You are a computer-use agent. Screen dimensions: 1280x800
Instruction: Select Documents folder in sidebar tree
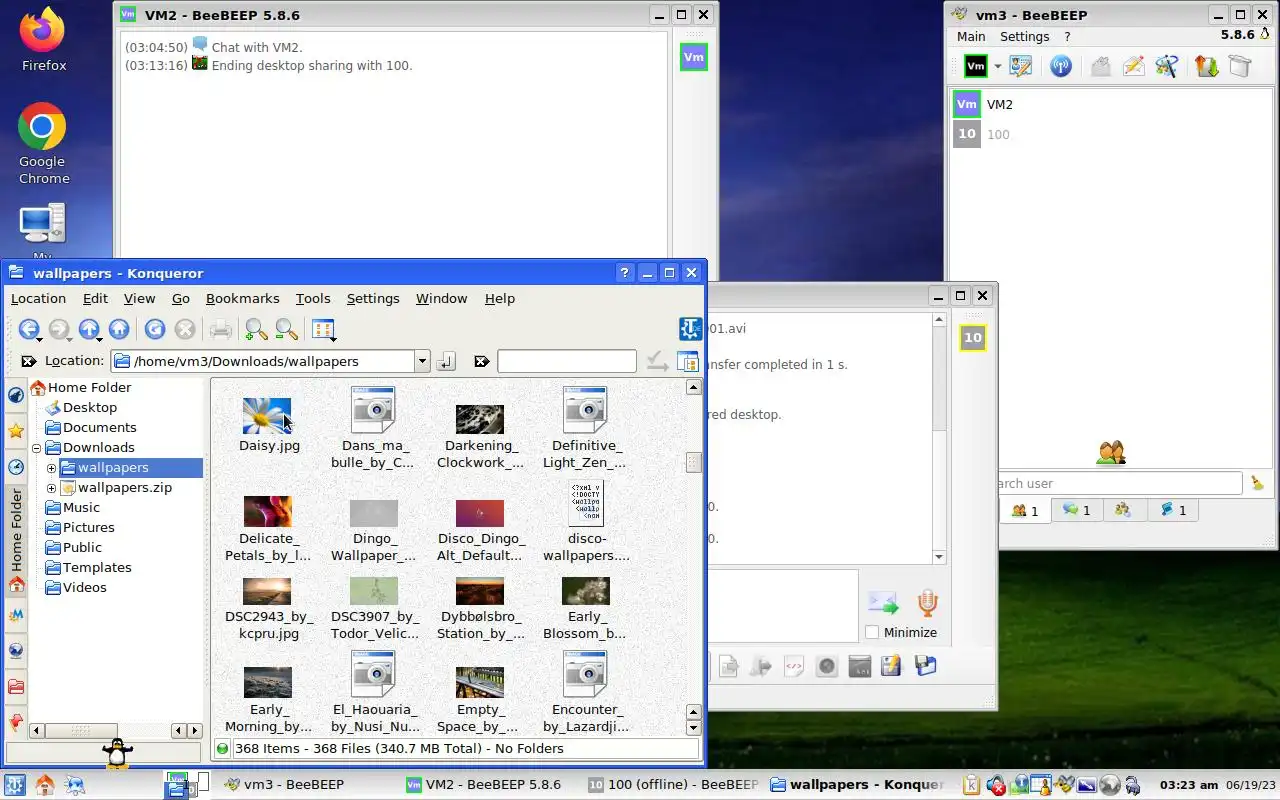[x=99, y=427]
